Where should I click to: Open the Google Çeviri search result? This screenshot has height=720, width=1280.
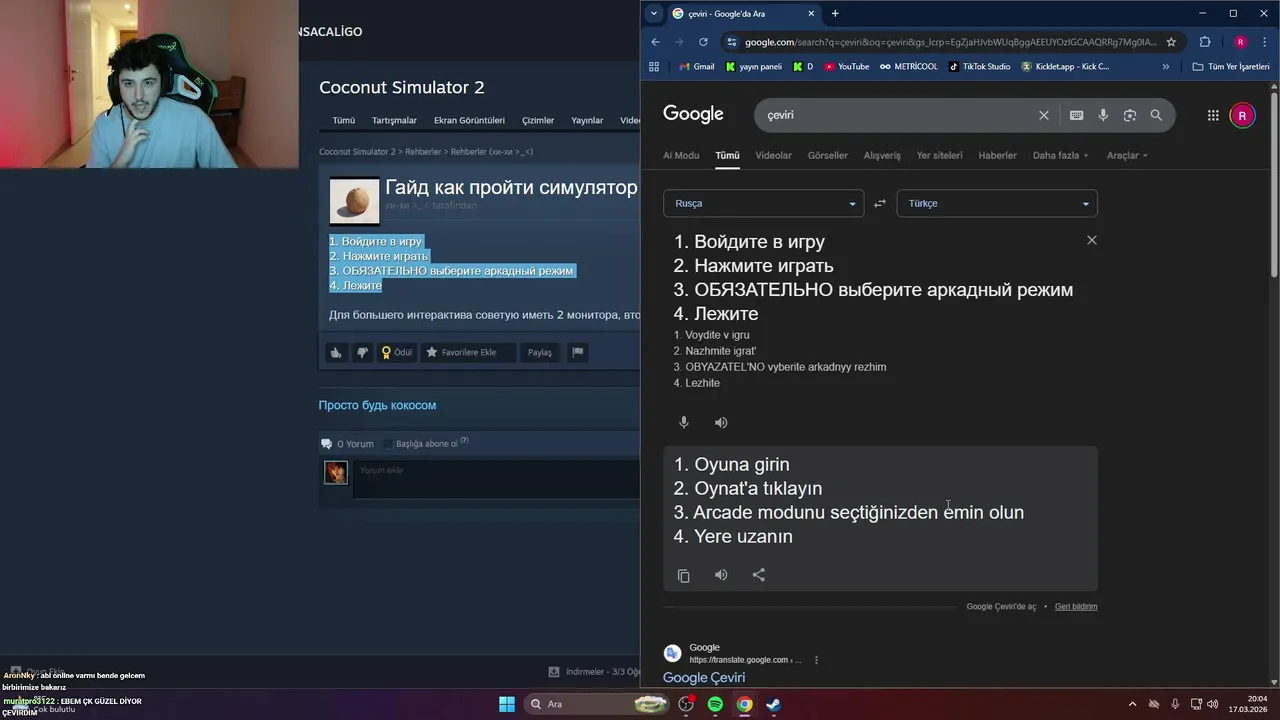tap(704, 677)
